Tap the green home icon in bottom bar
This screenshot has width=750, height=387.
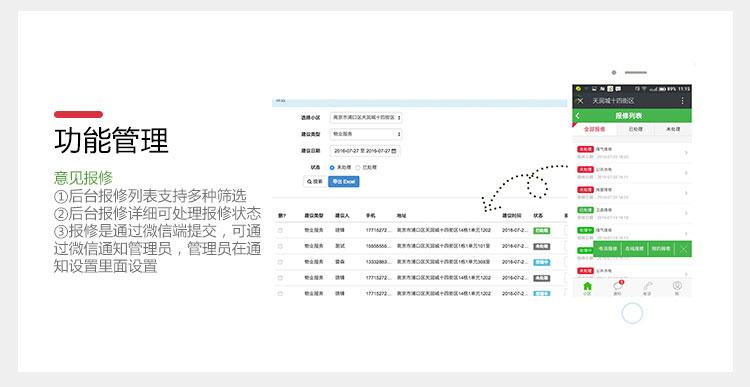pos(587,286)
